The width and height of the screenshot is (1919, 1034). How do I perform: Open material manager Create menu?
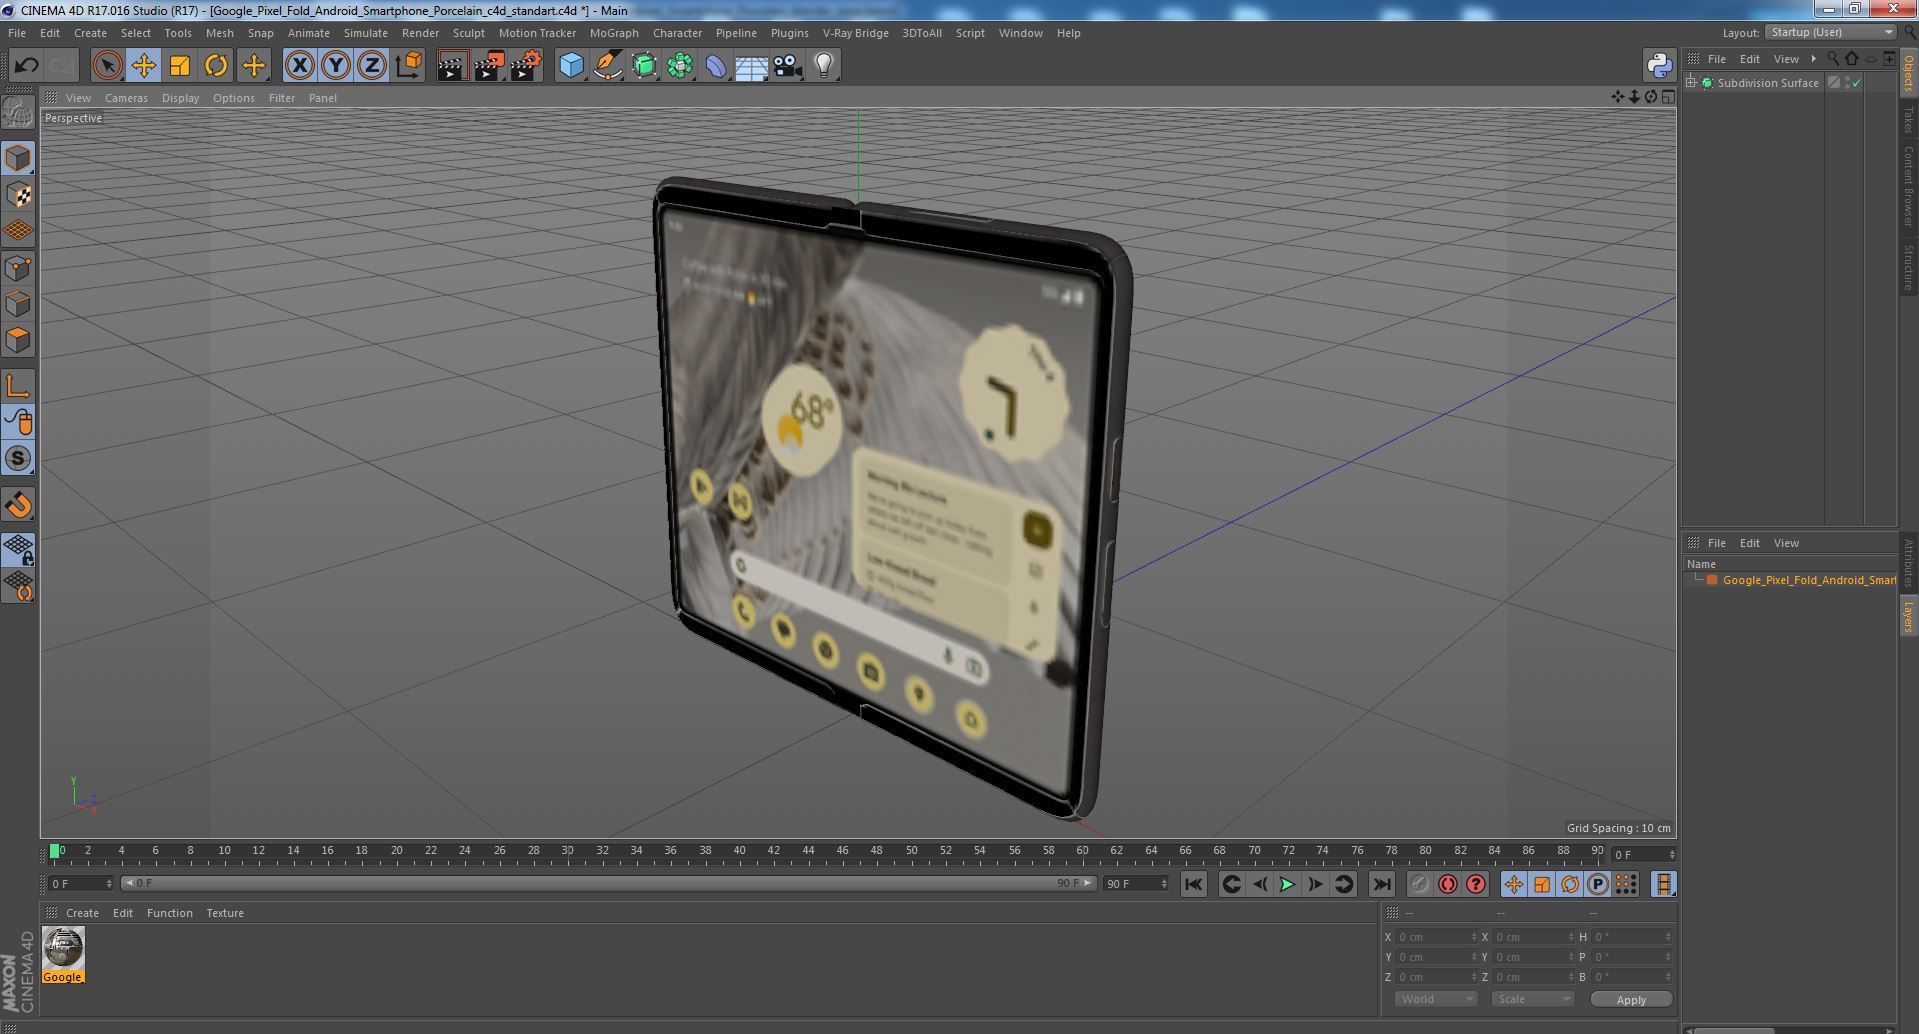(x=82, y=913)
